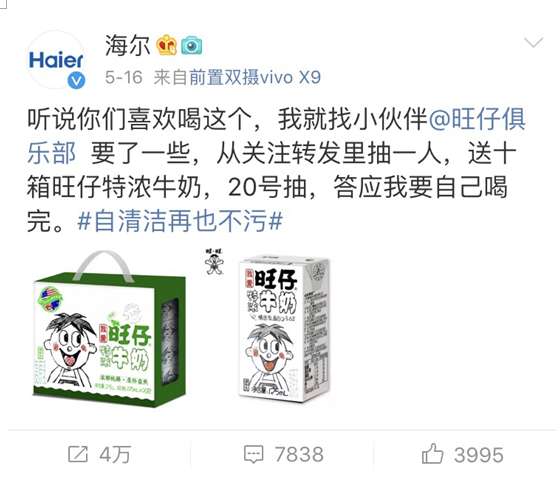Tap the 5-16 post date
The width and height of the screenshot is (557, 487).
click(x=124, y=77)
